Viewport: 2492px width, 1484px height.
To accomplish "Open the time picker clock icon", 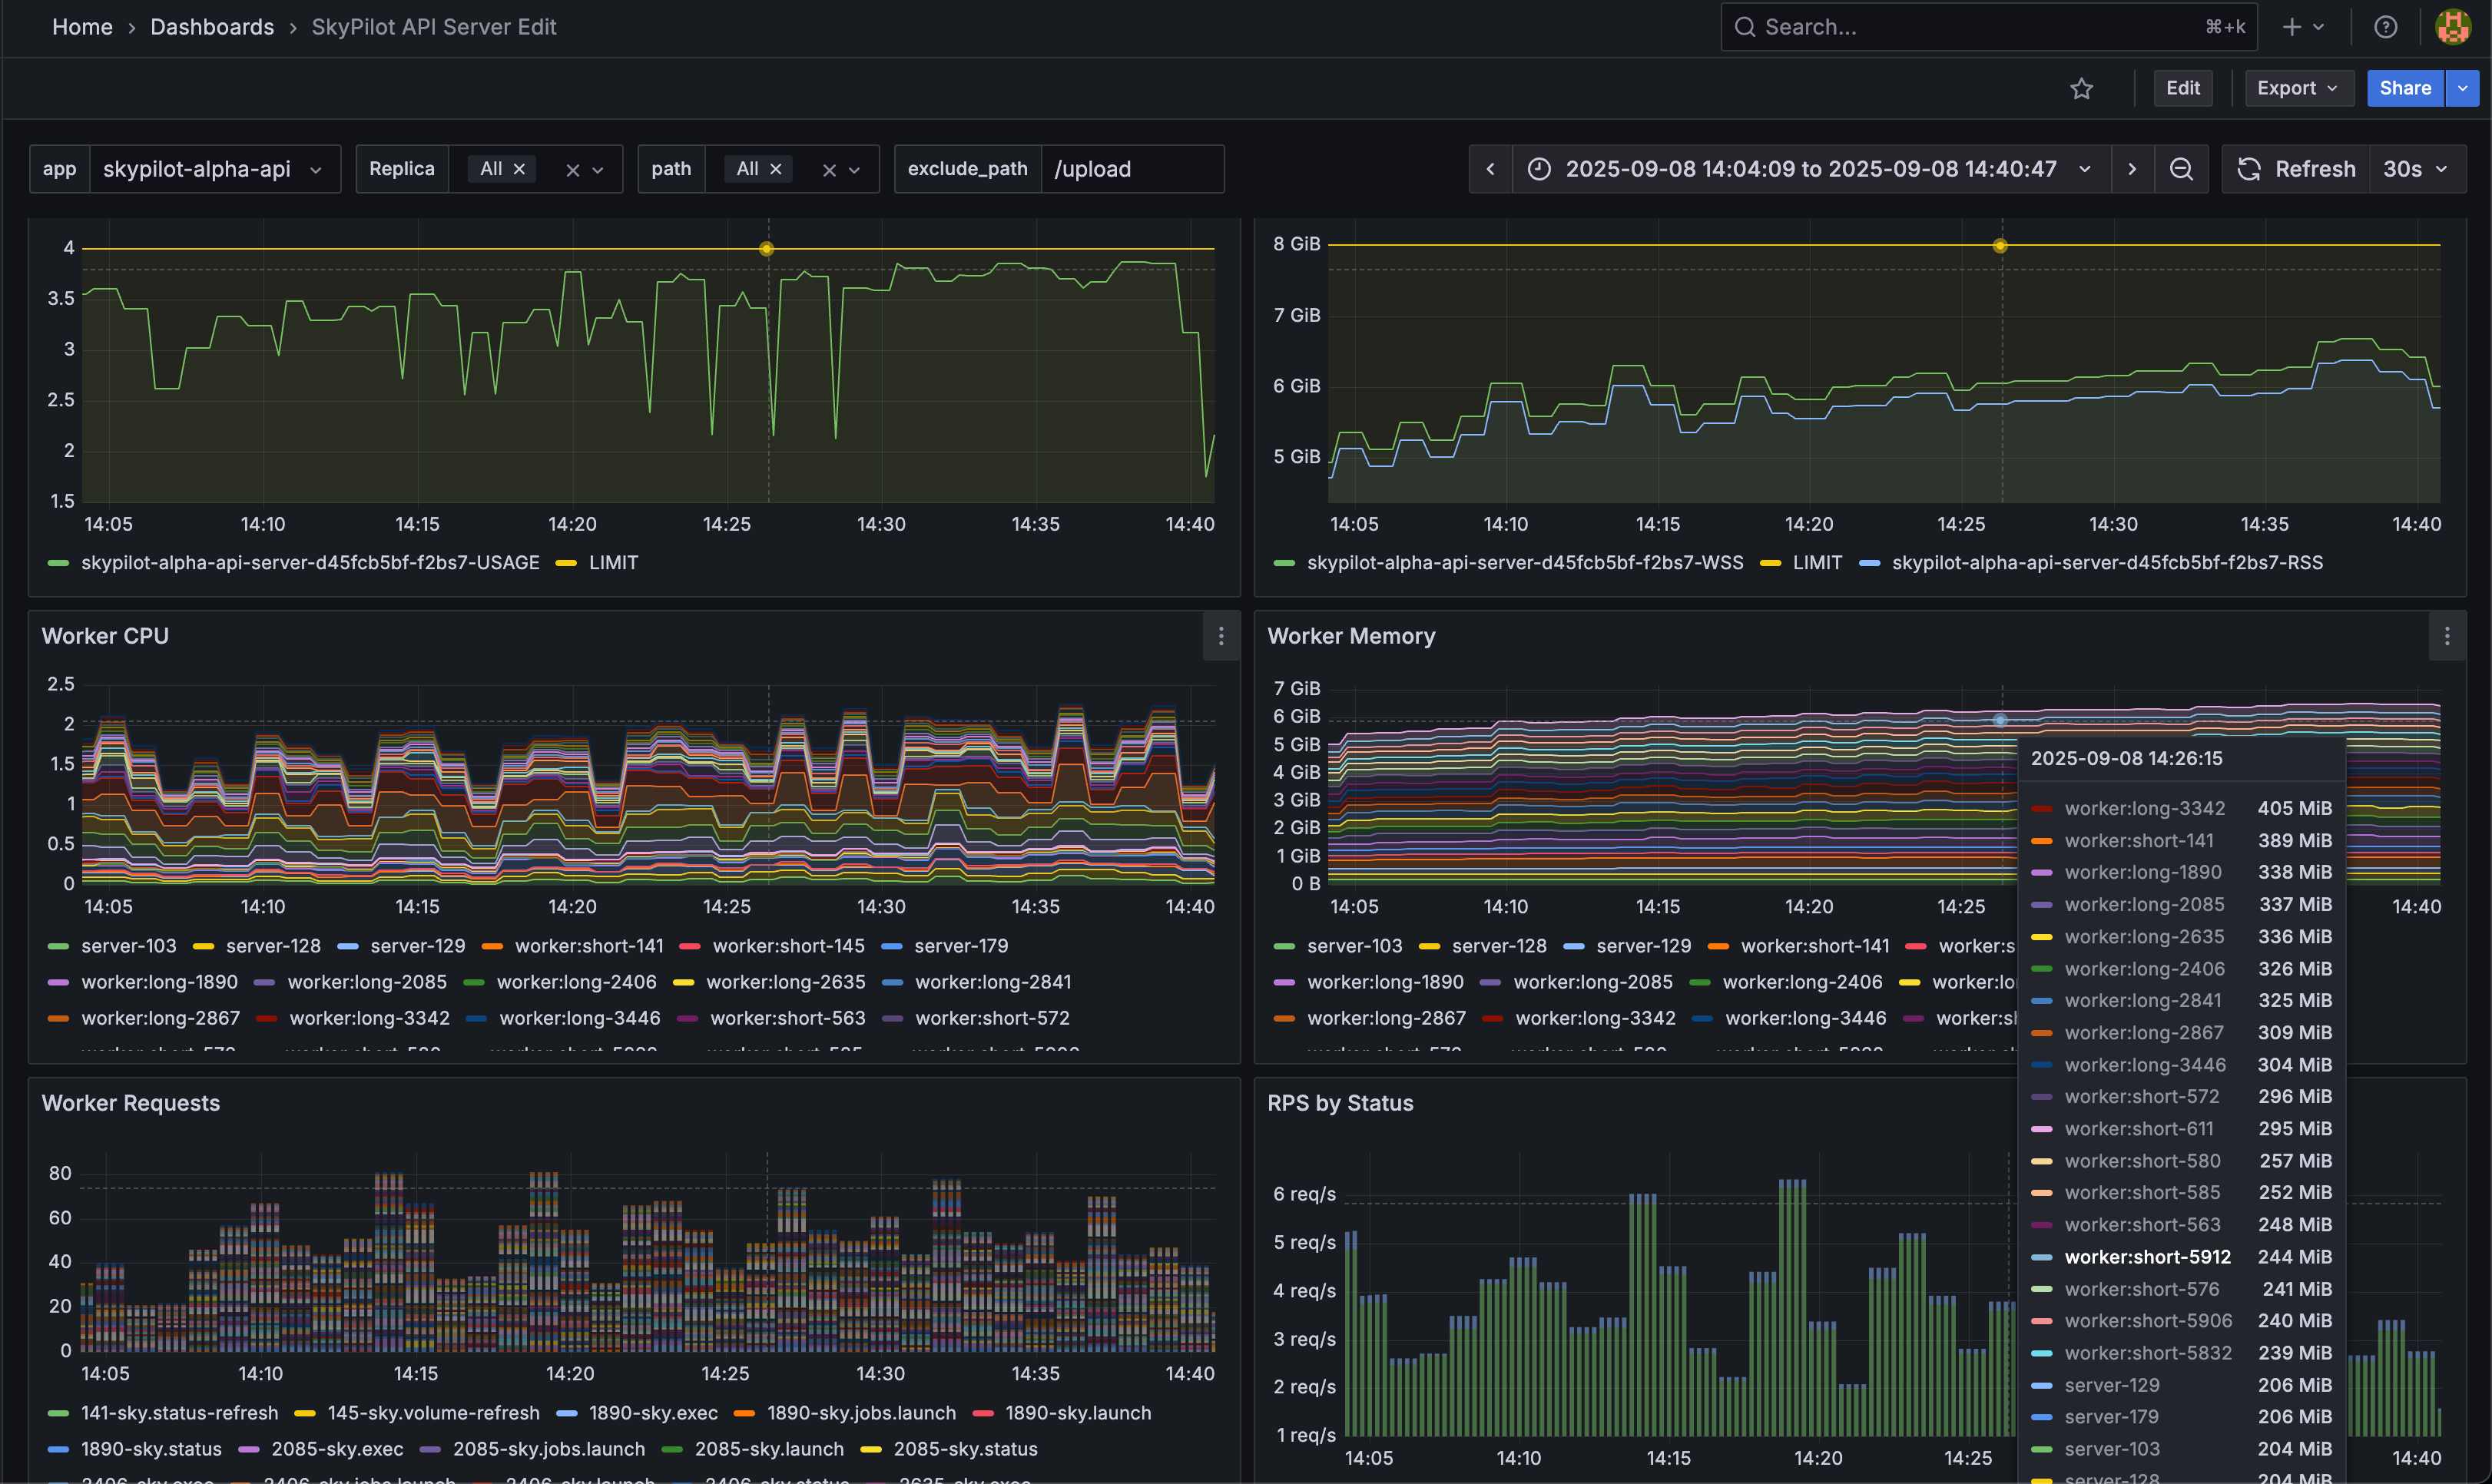I will pyautogui.click(x=1537, y=168).
